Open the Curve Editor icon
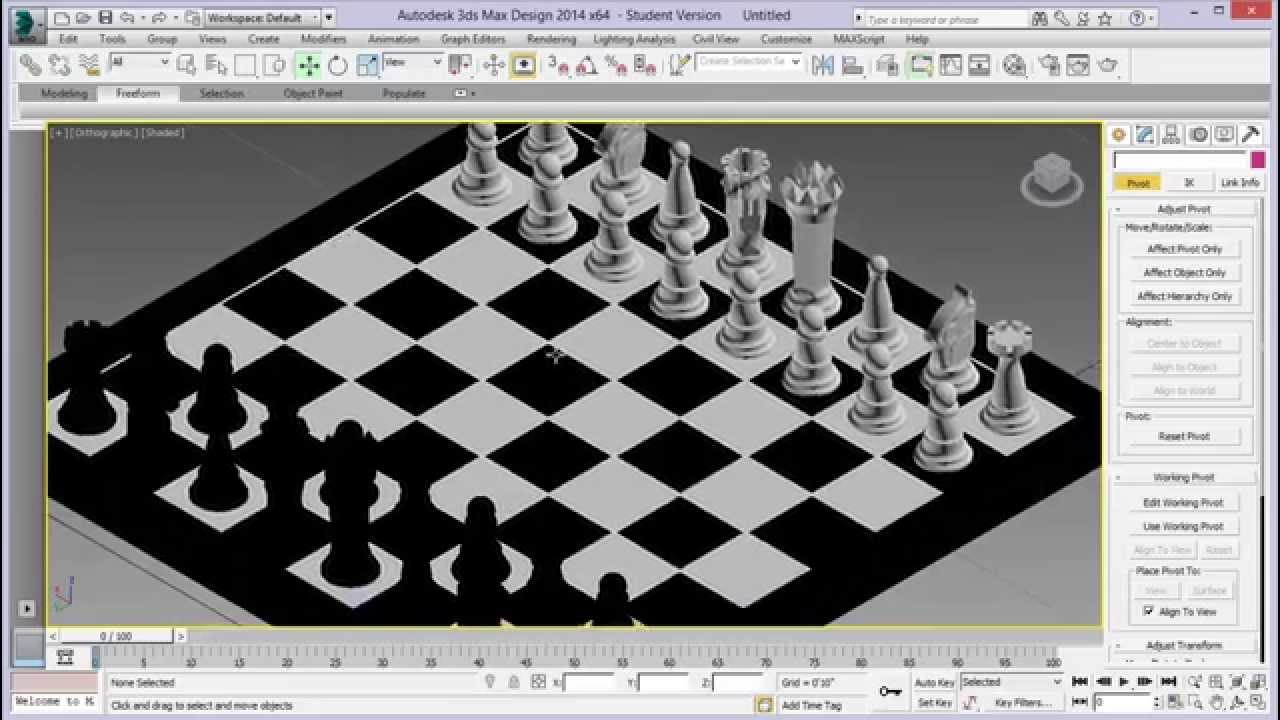1280x720 pixels. [950, 65]
